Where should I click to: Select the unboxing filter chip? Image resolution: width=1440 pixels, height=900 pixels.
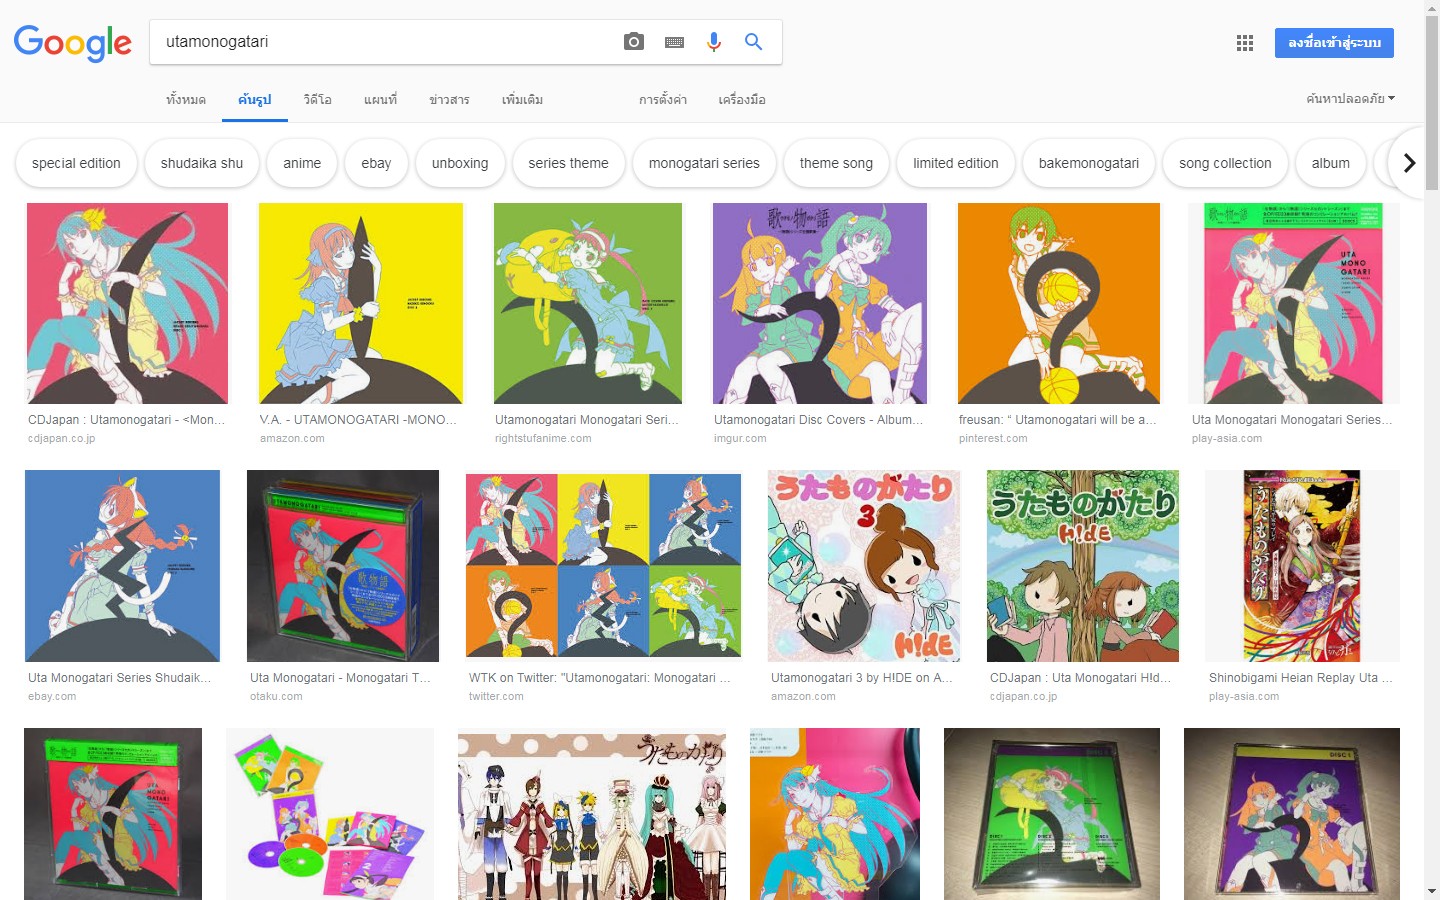tap(460, 163)
